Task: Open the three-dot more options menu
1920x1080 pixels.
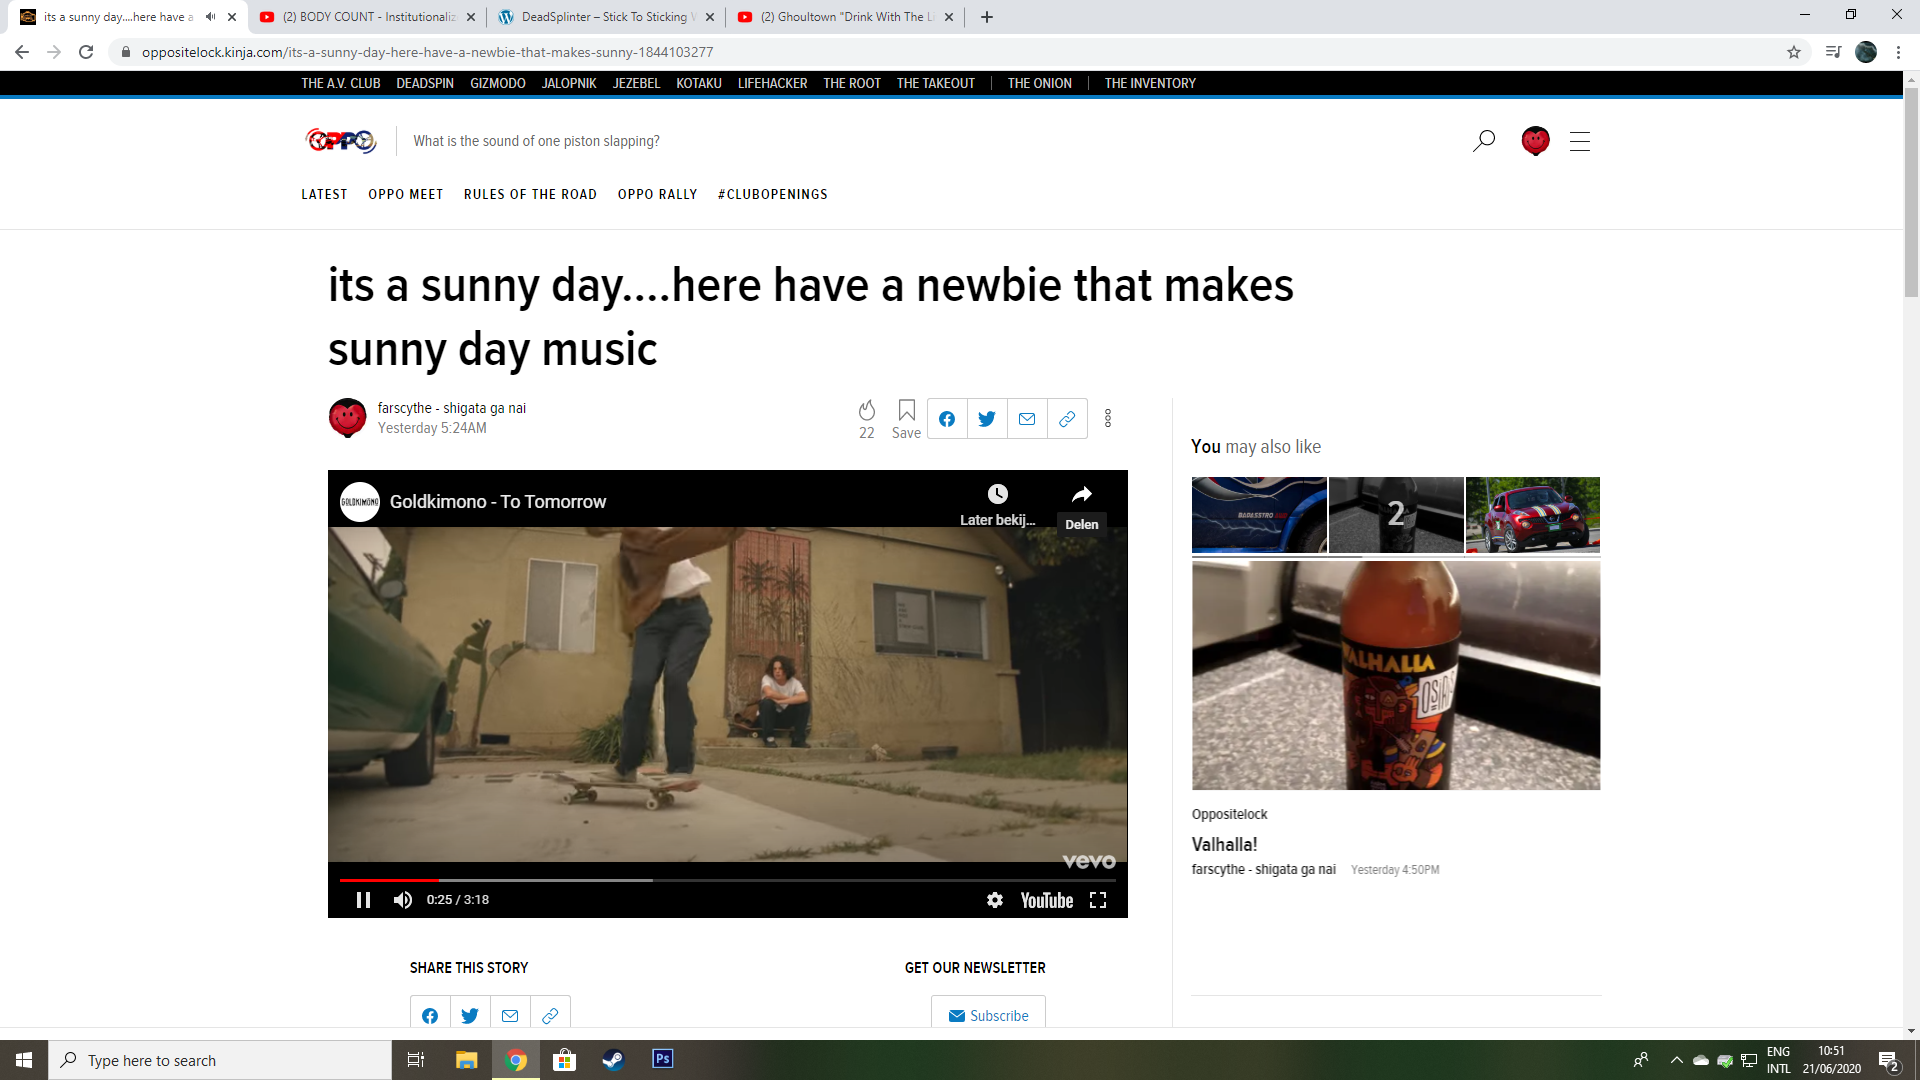Action: pos(1108,419)
